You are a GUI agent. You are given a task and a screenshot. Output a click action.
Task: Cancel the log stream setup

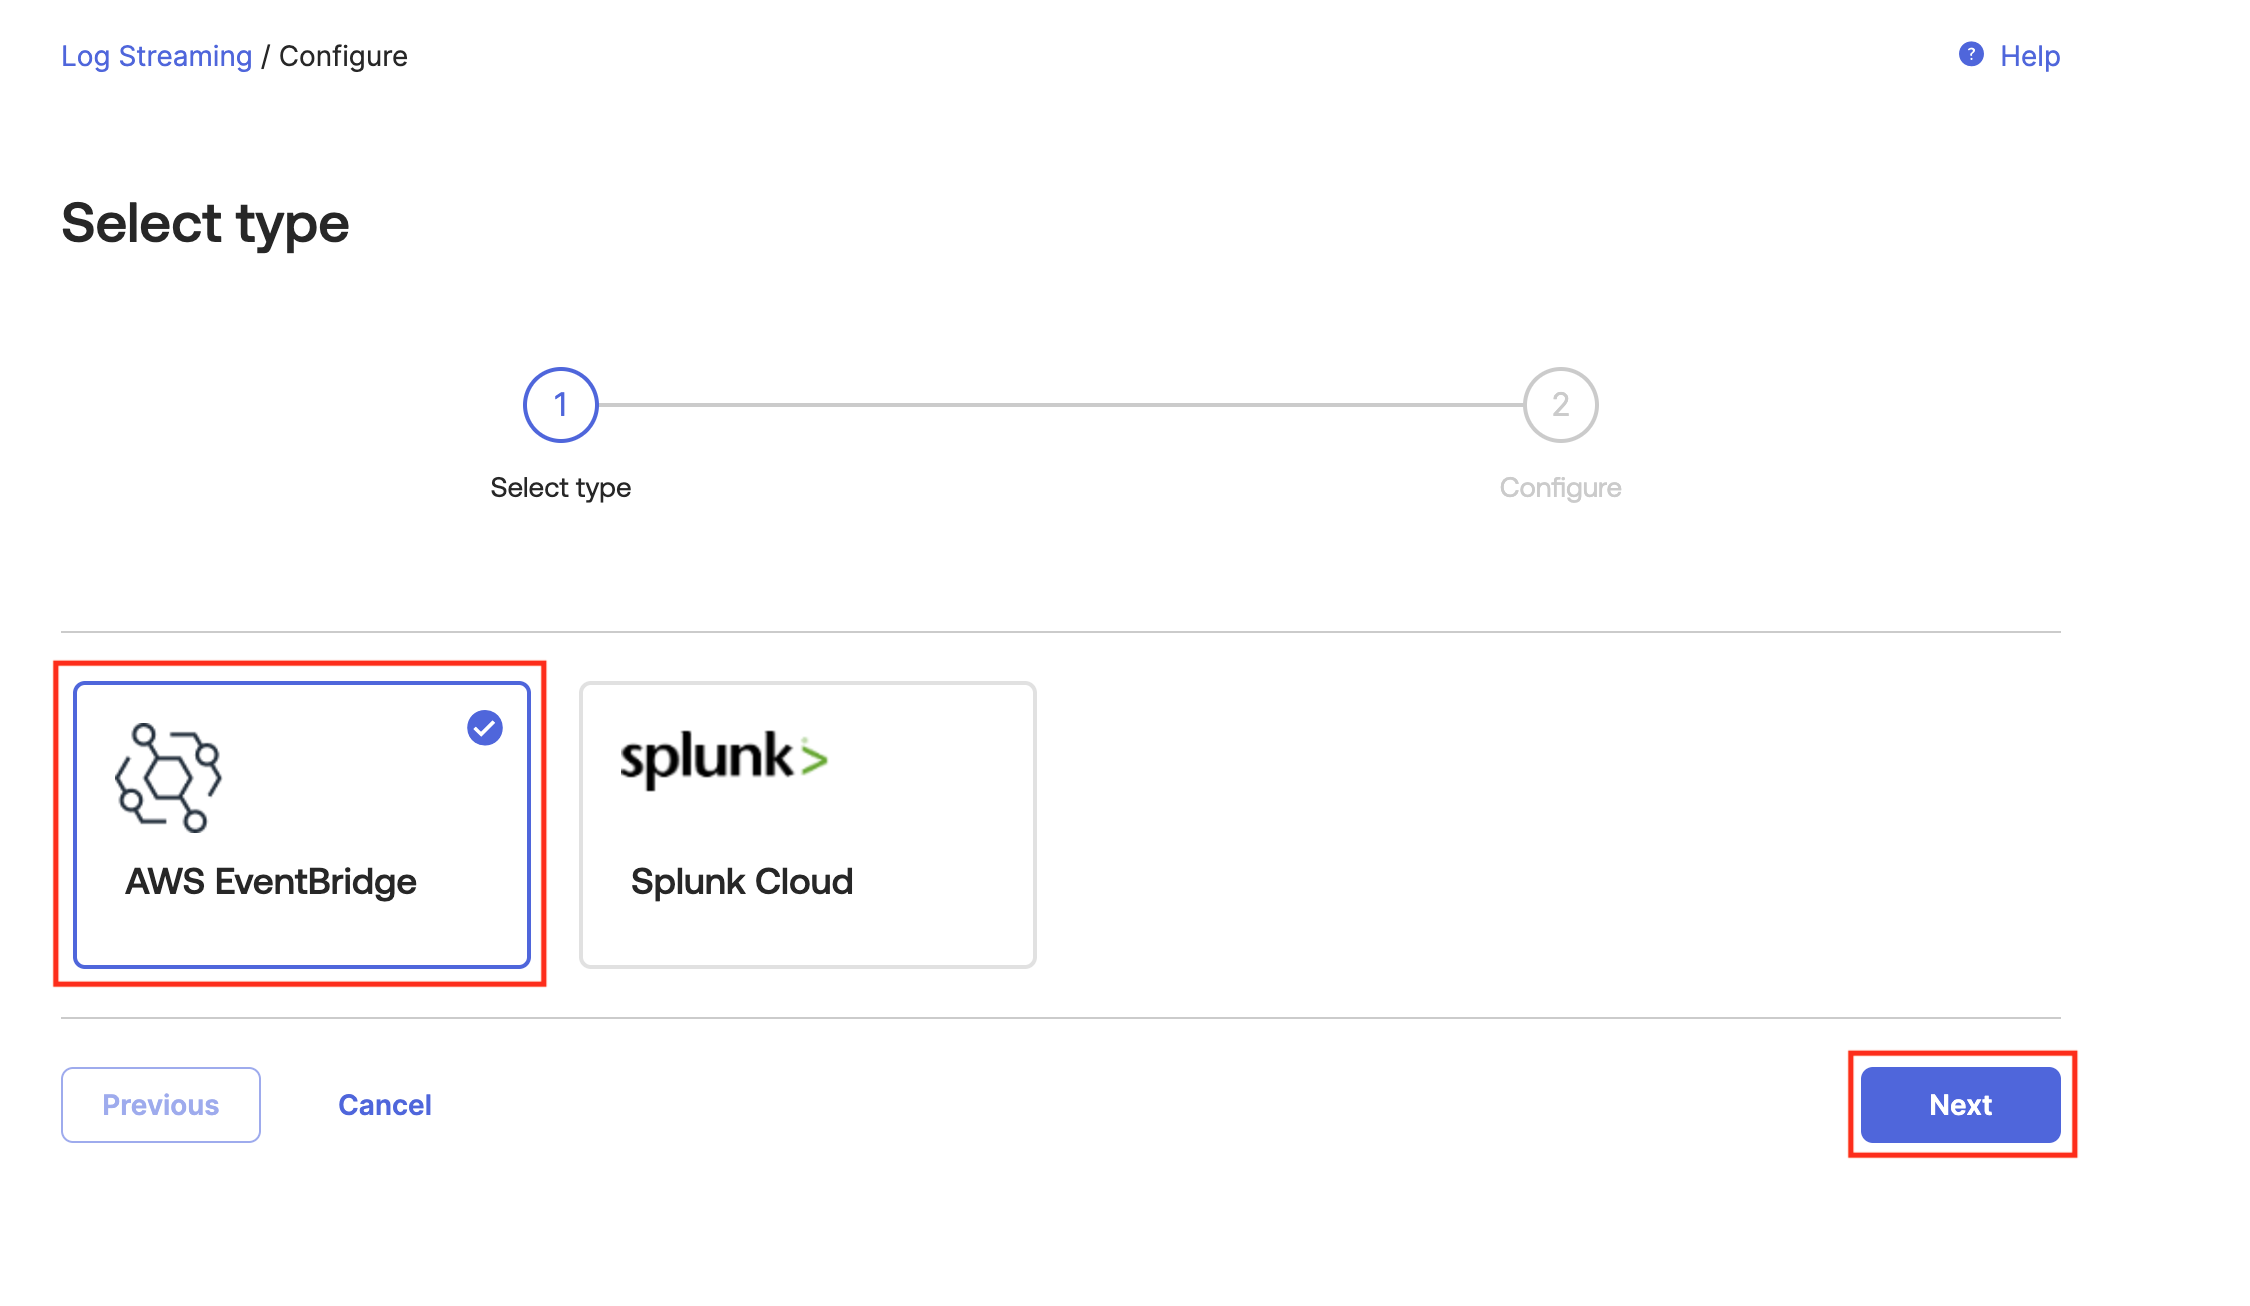coord(385,1105)
